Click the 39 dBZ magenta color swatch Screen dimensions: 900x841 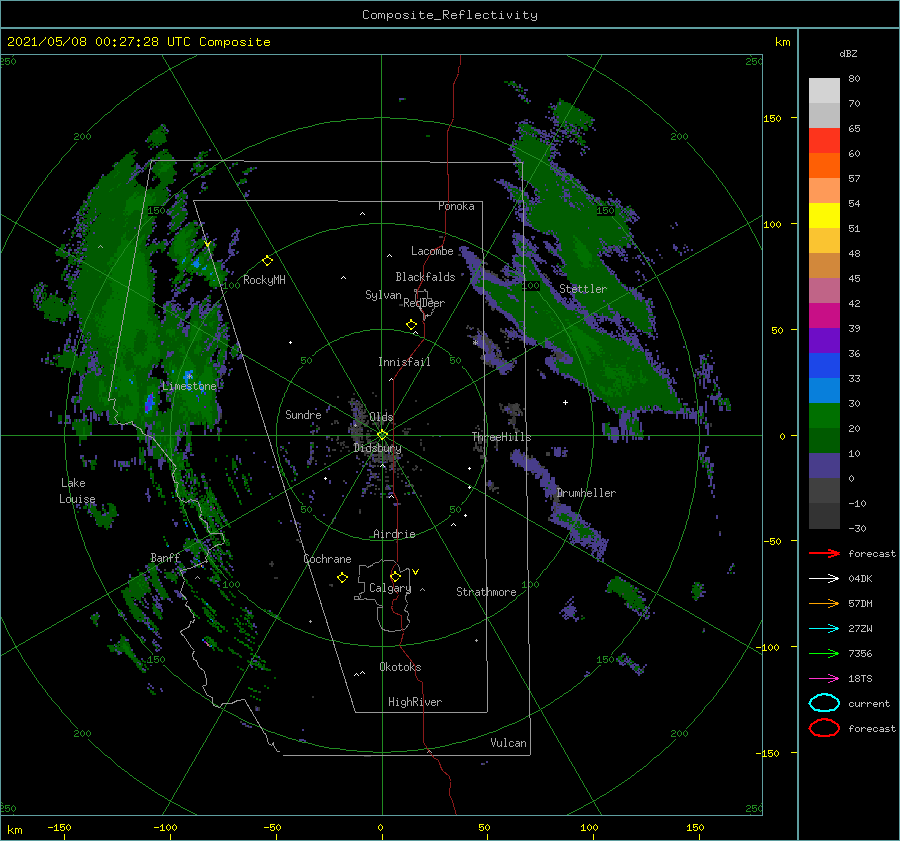pyautogui.click(x=824, y=315)
